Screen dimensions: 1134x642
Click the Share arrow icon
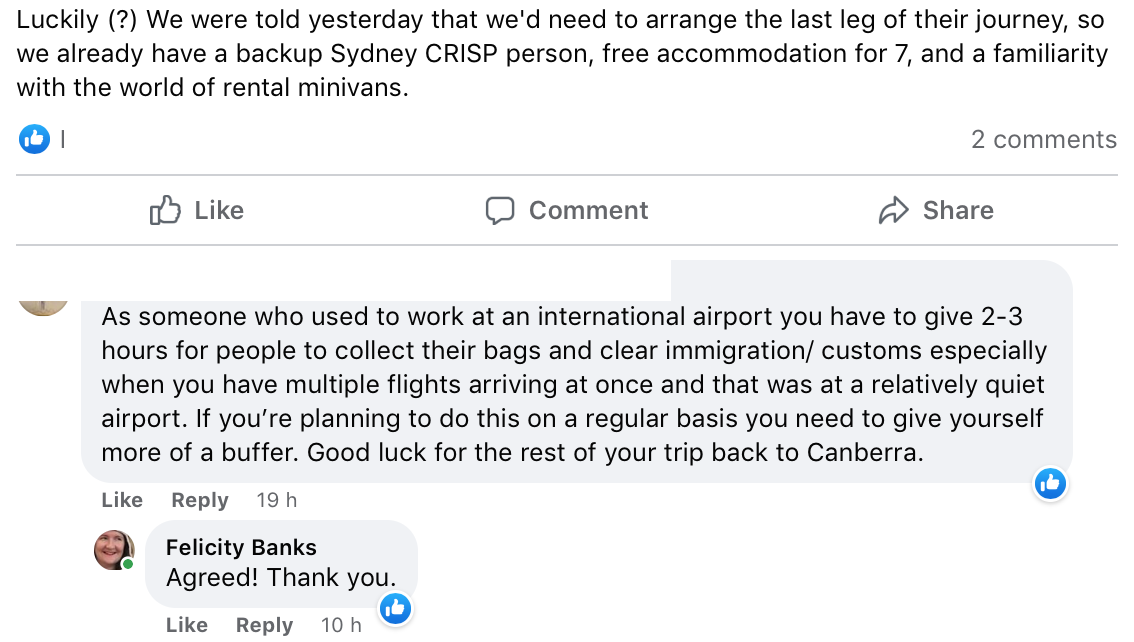point(892,210)
